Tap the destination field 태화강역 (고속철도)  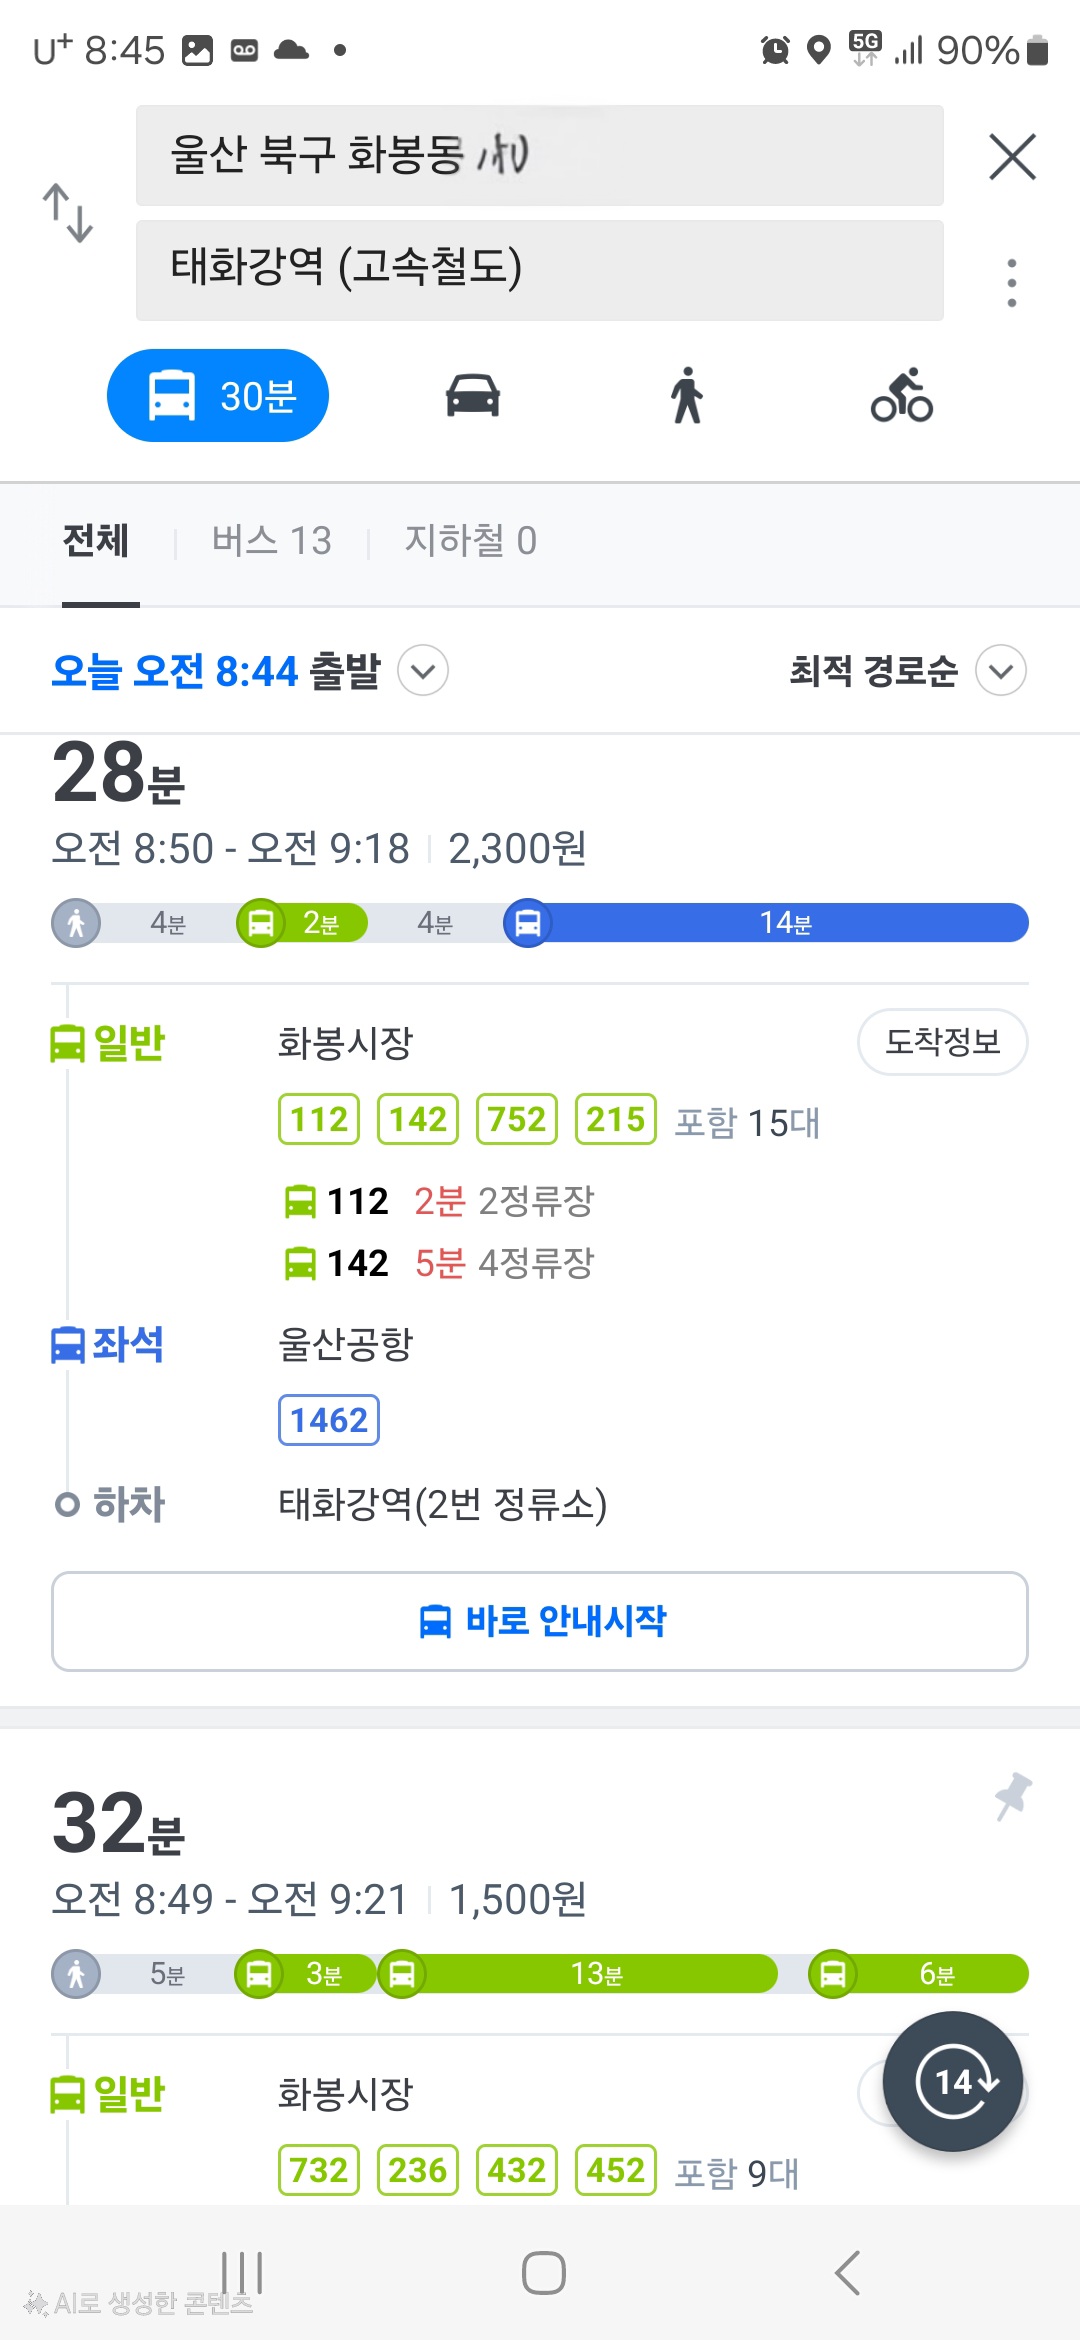point(540,270)
